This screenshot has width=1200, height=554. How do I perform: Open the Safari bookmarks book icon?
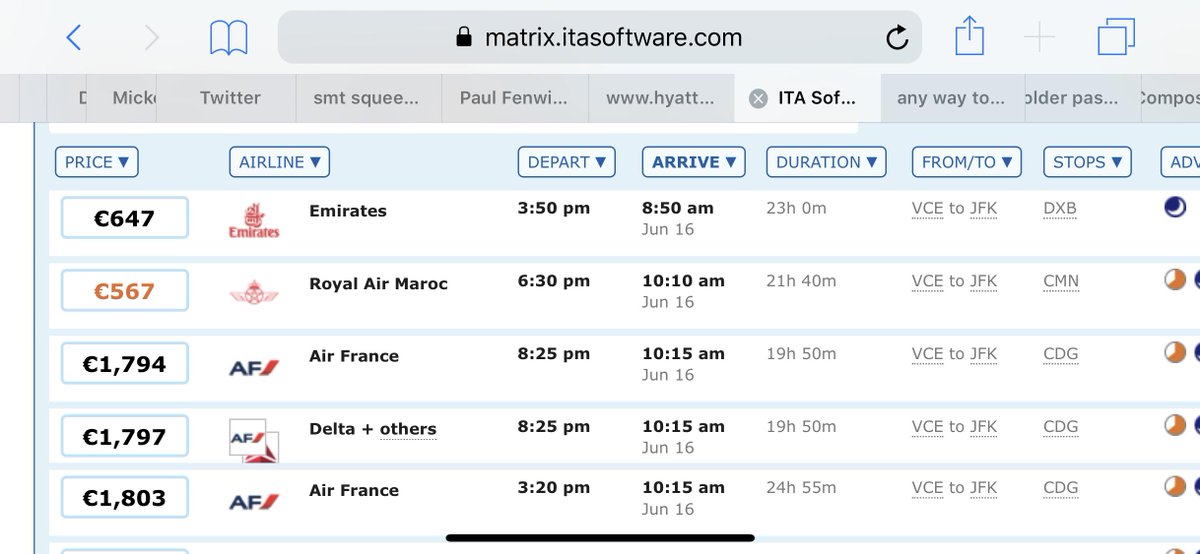point(229,38)
